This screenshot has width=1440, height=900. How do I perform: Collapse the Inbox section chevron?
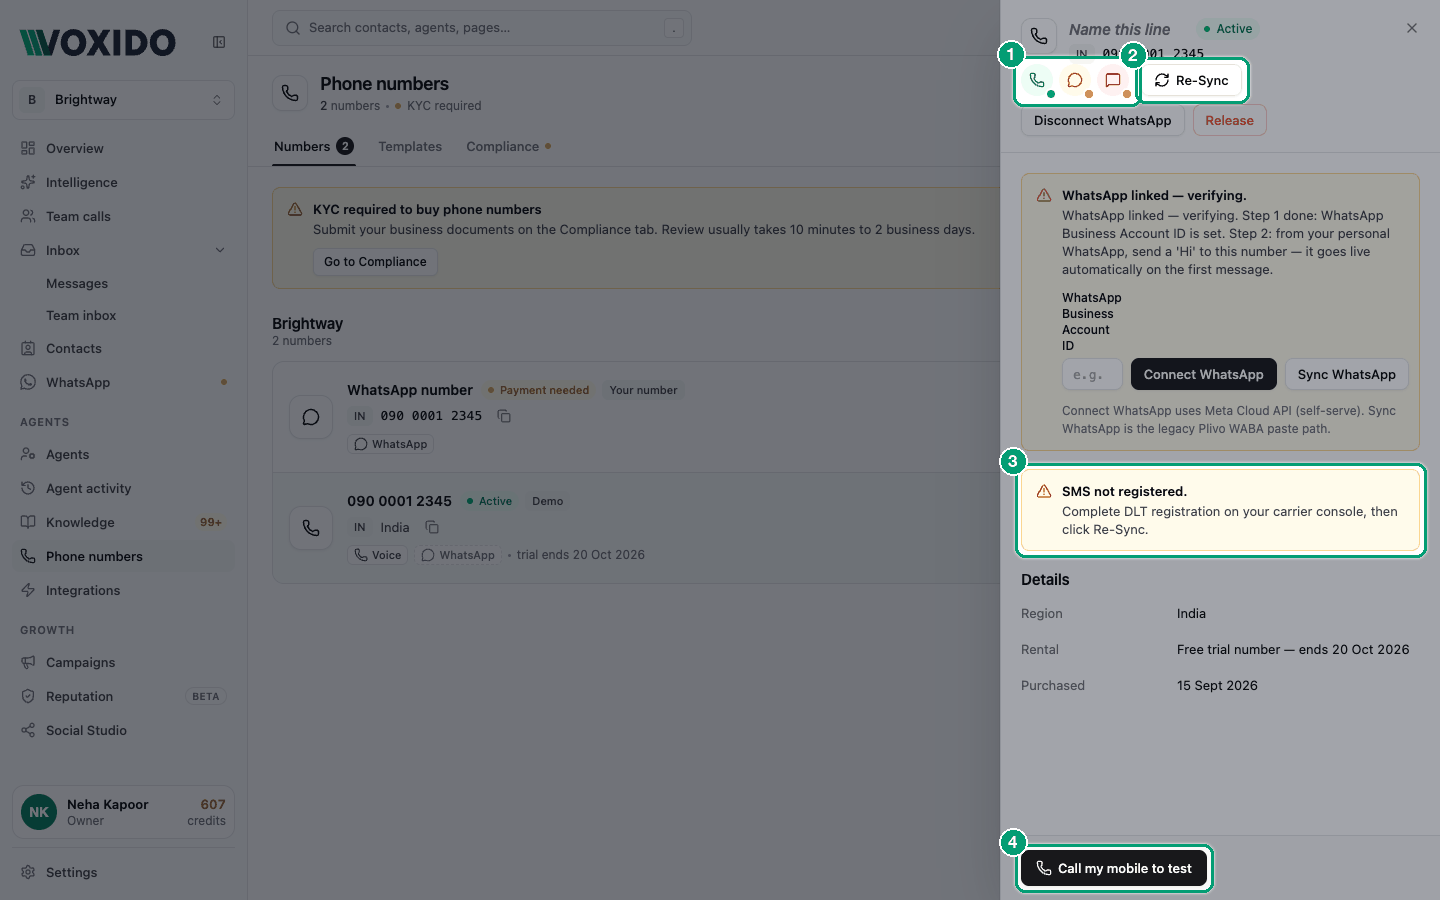coord(220,250)
